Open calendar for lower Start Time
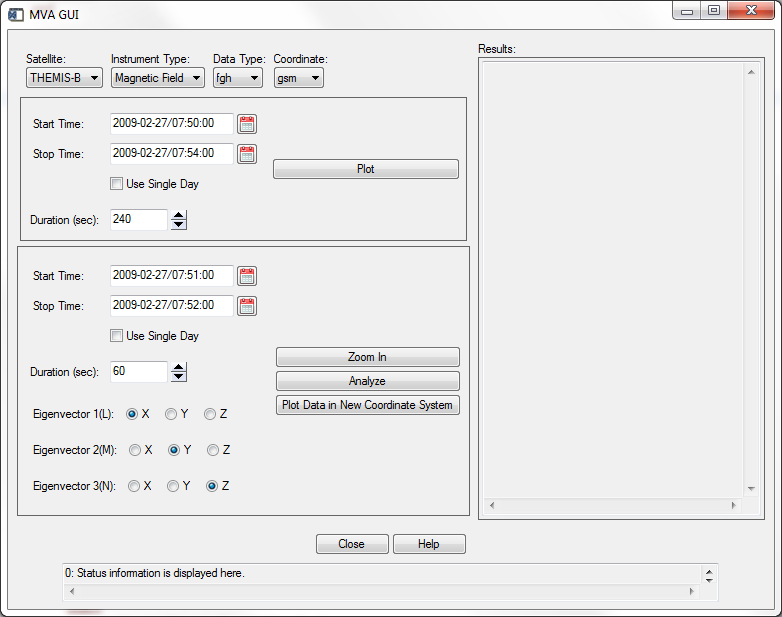This screenshot has height=617, width=782. point(247,276)
